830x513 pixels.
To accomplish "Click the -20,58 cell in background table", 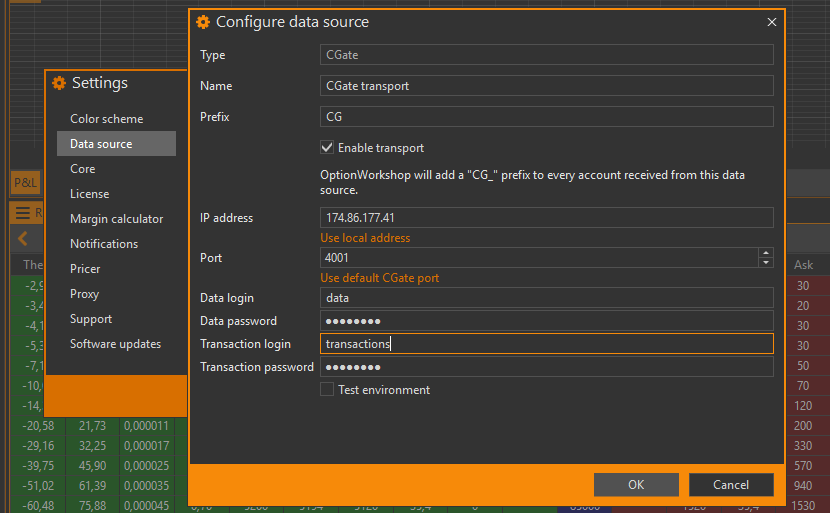I will pos(38,426).
